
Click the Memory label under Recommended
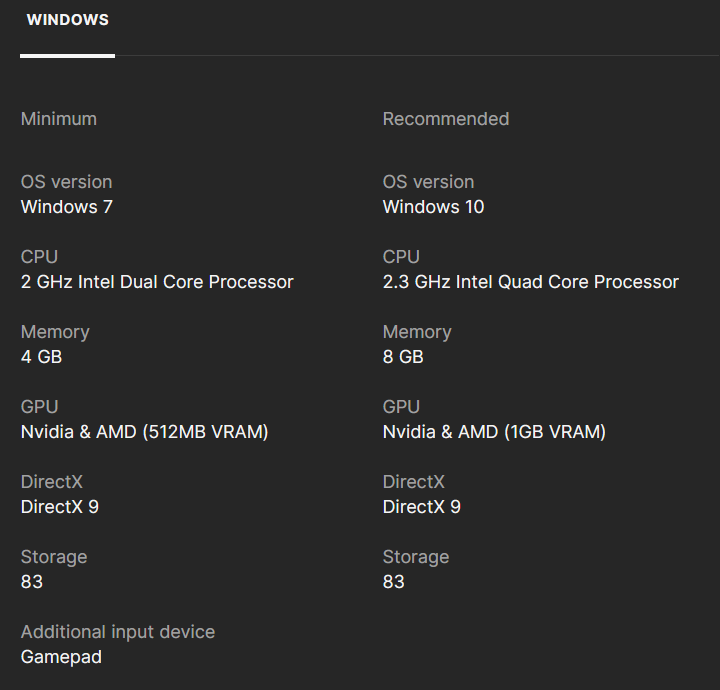pos(417,332)
